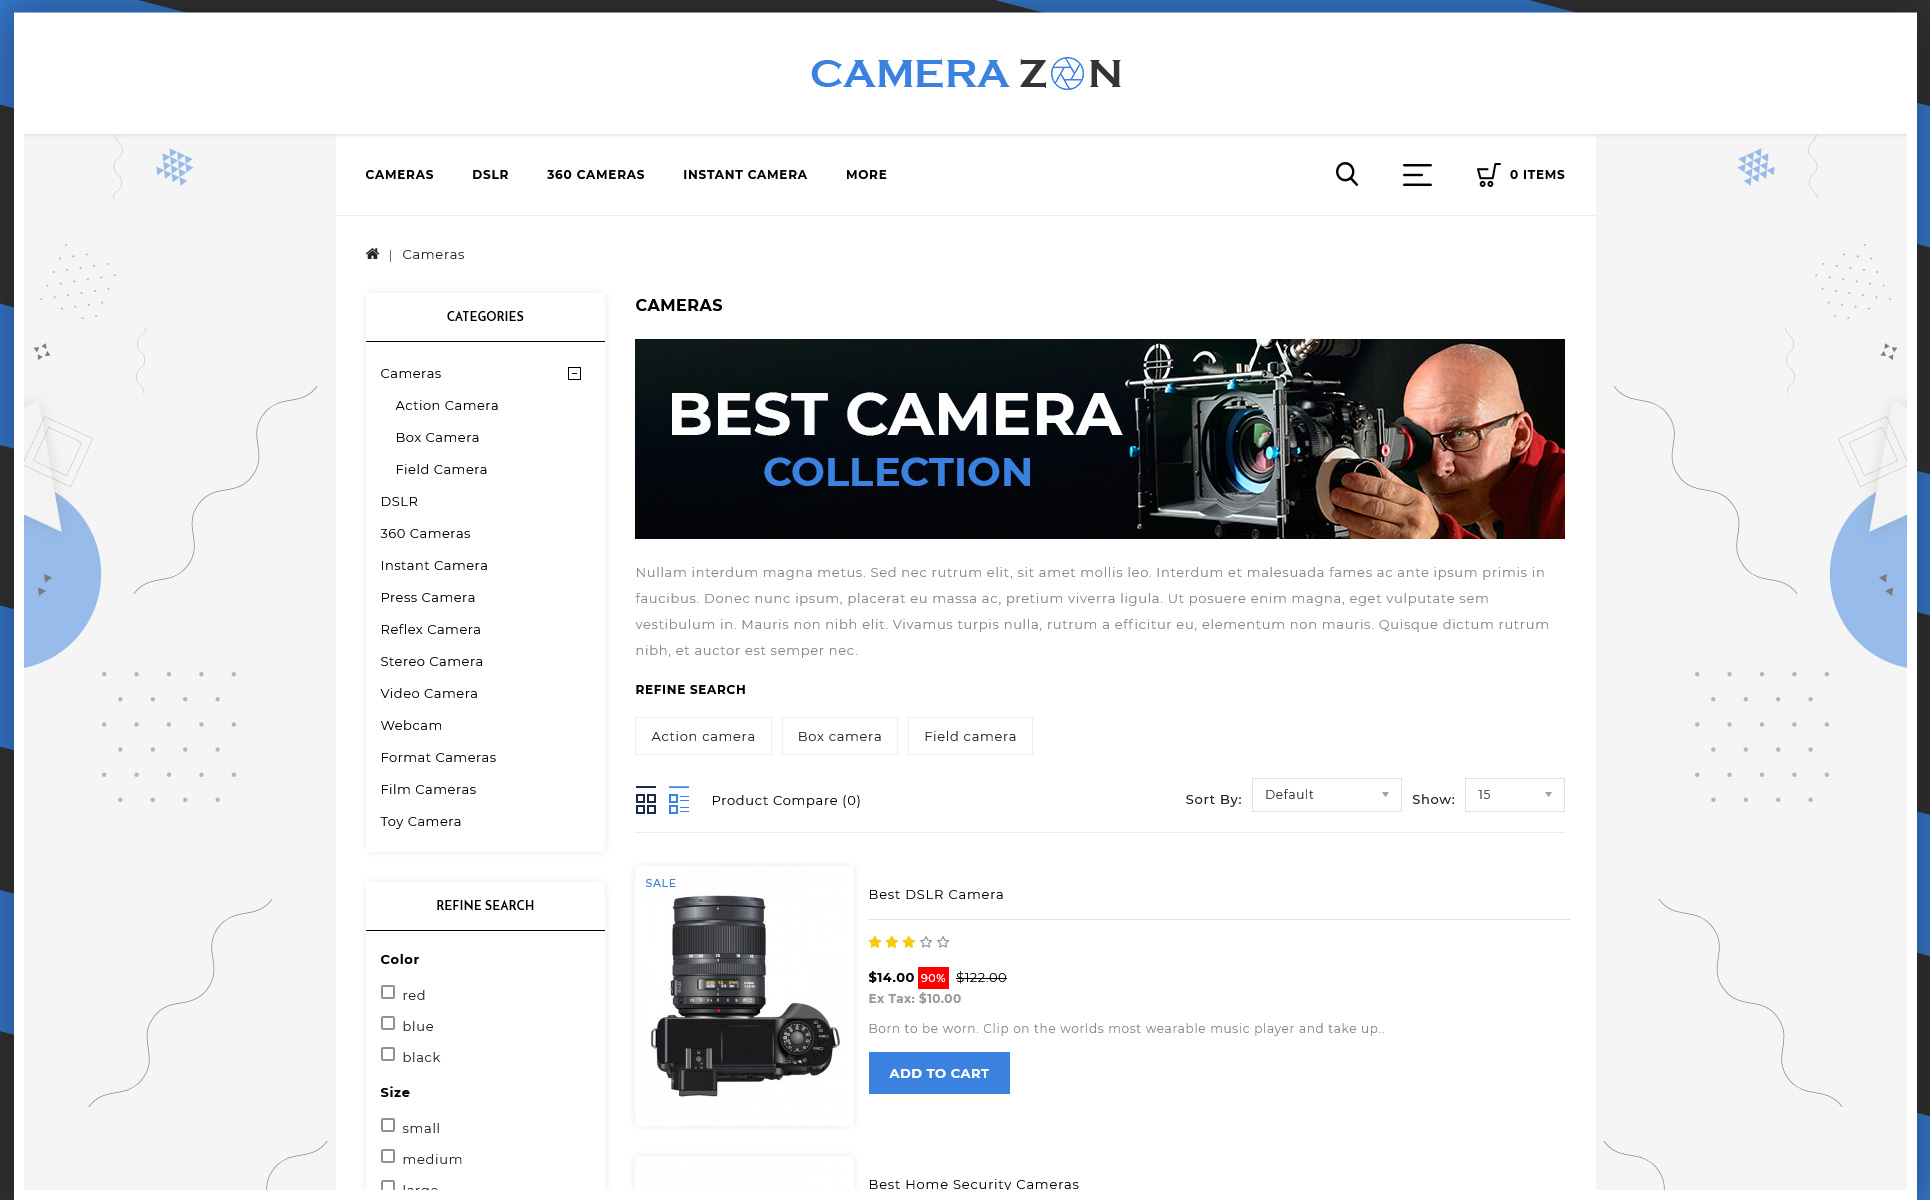Screen dimensions: 1930x1200
Task: Refine search by Field camera
Action: pos(970,736)
